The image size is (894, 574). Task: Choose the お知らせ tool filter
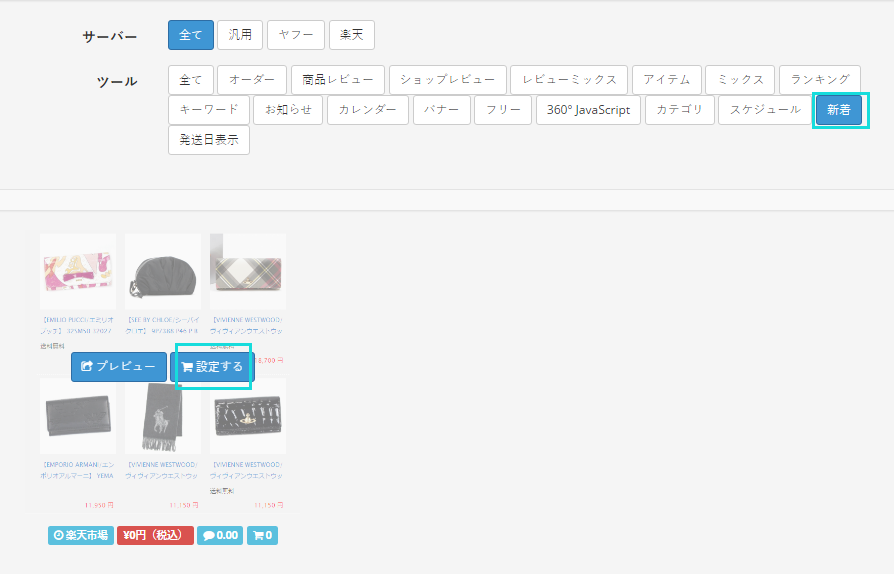(x=288, y=110)
